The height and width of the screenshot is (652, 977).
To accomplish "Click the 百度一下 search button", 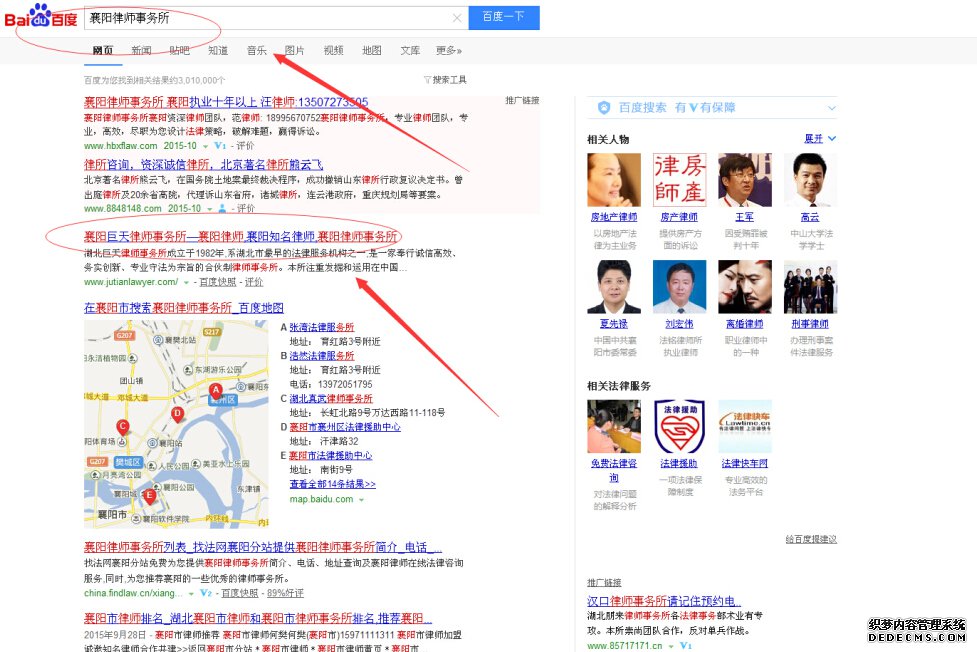I will tap(503, 17).
